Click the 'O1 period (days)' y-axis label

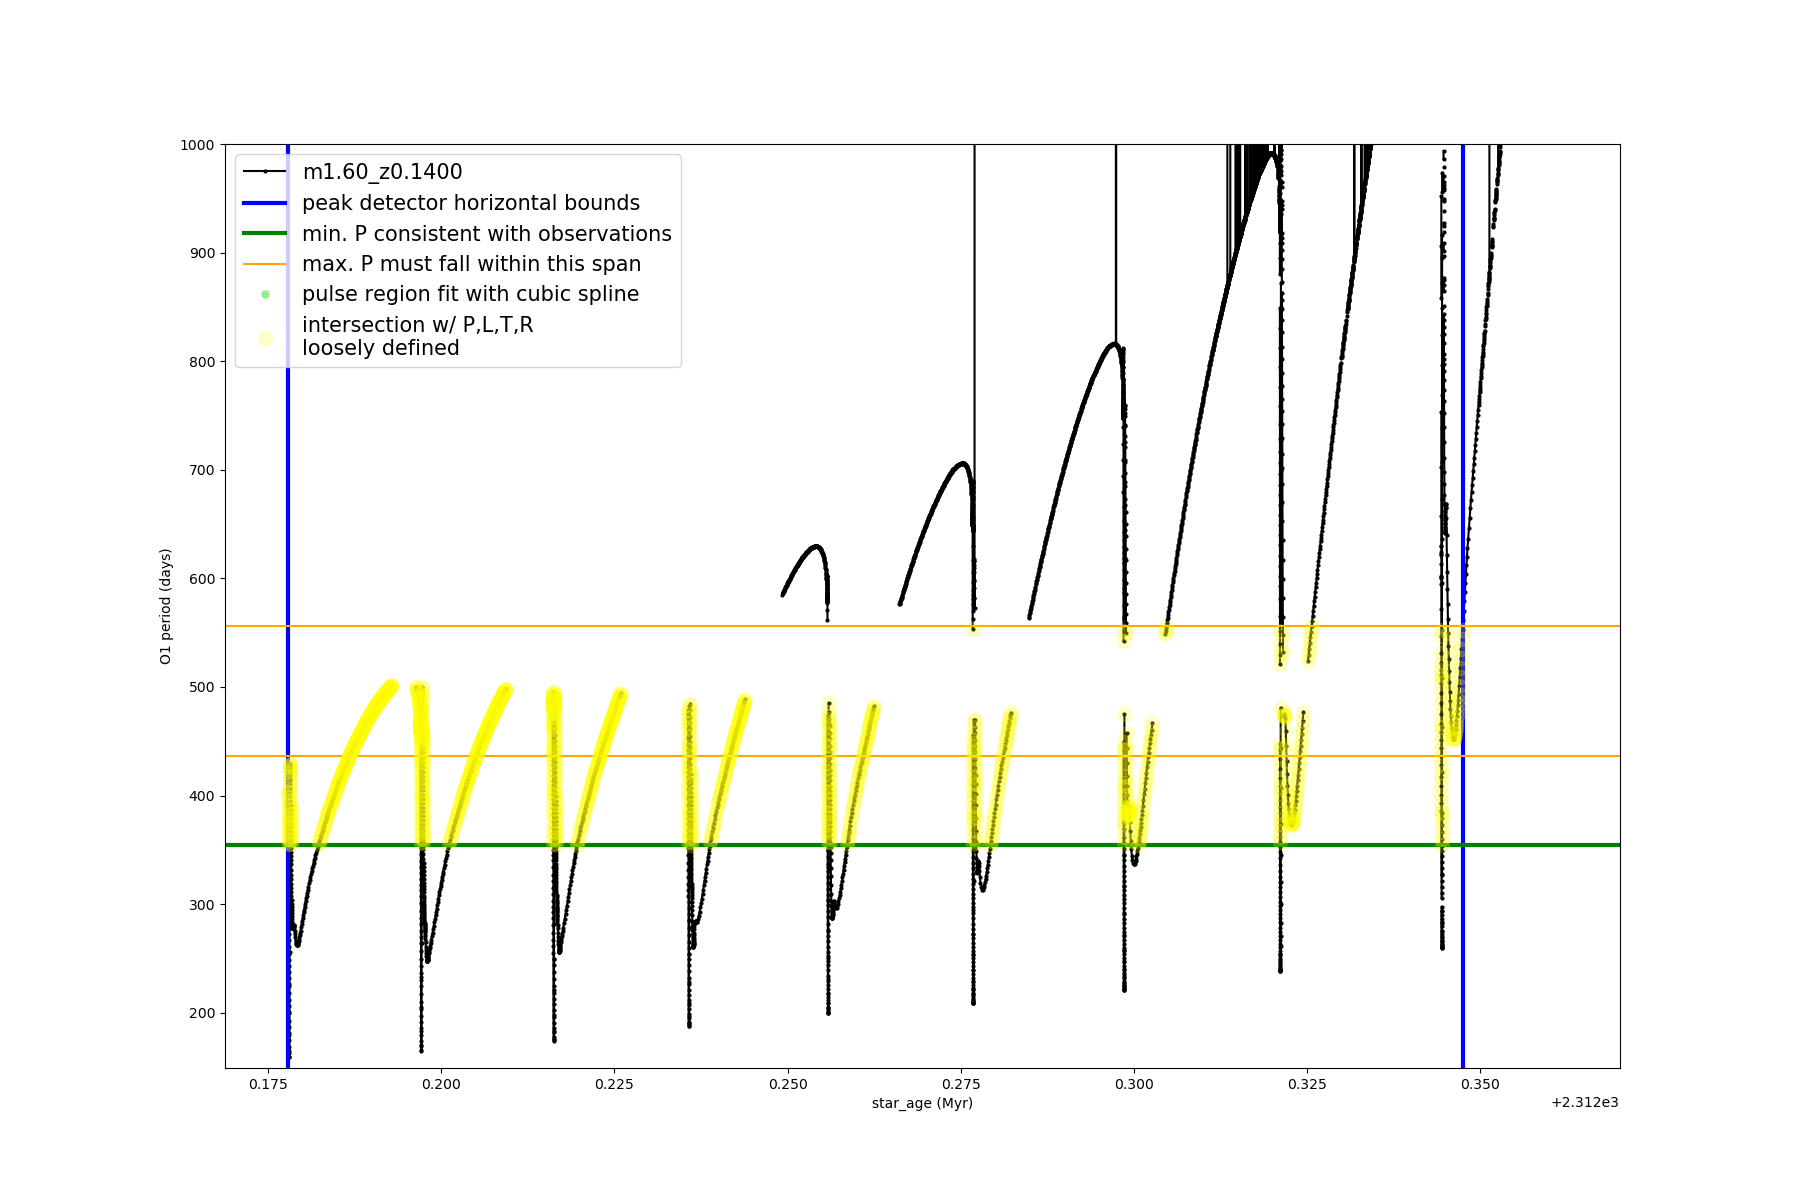[166, 606]
